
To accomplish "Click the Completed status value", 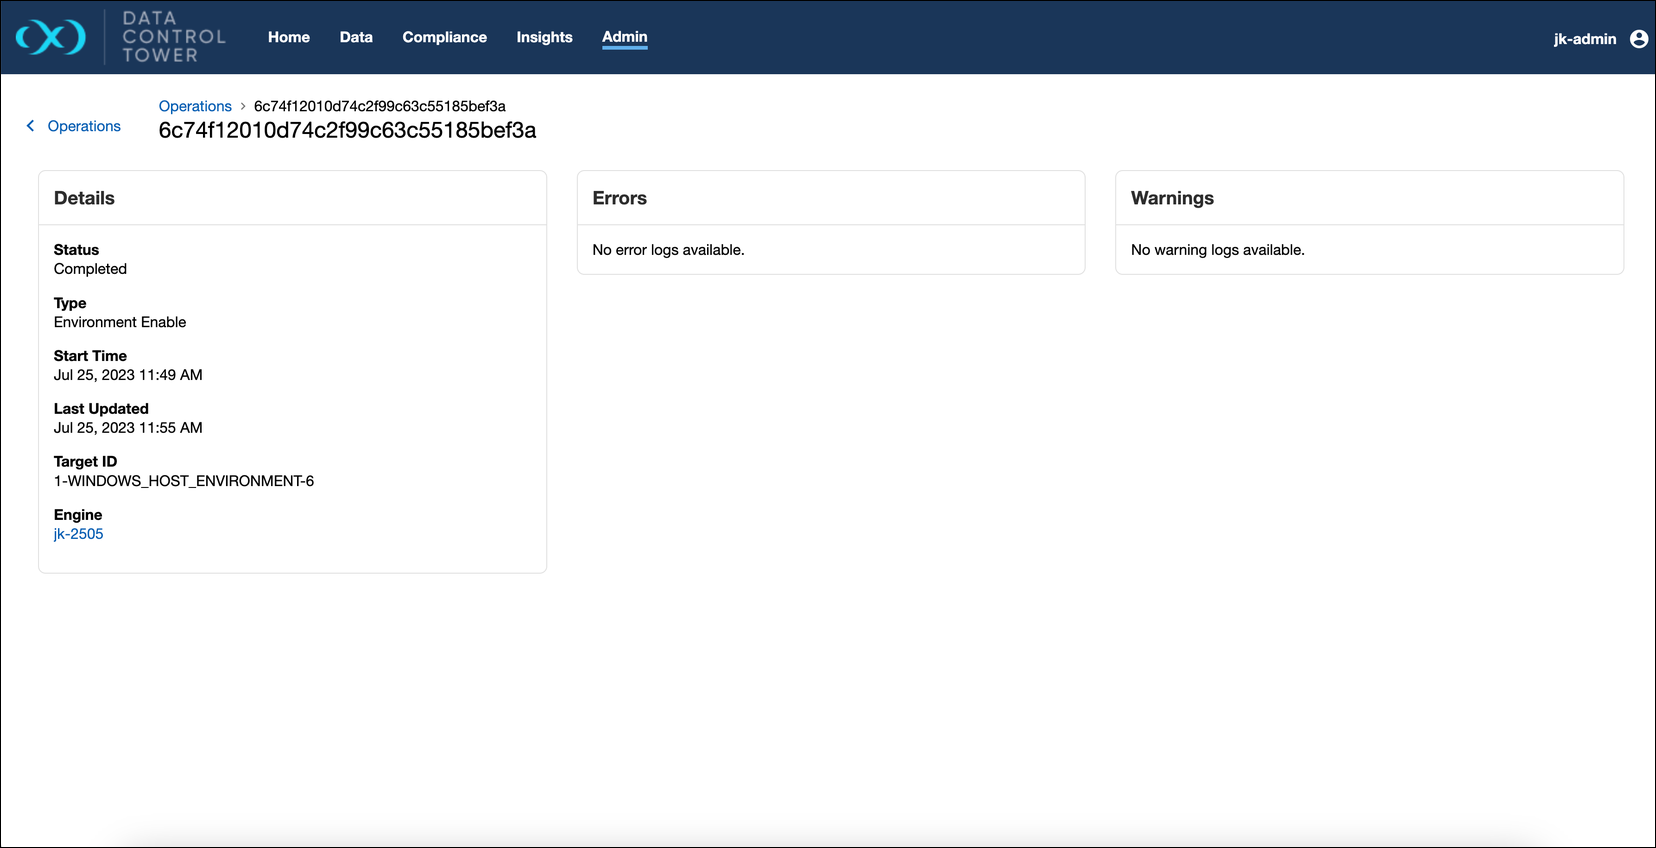I will click(90, 269).
